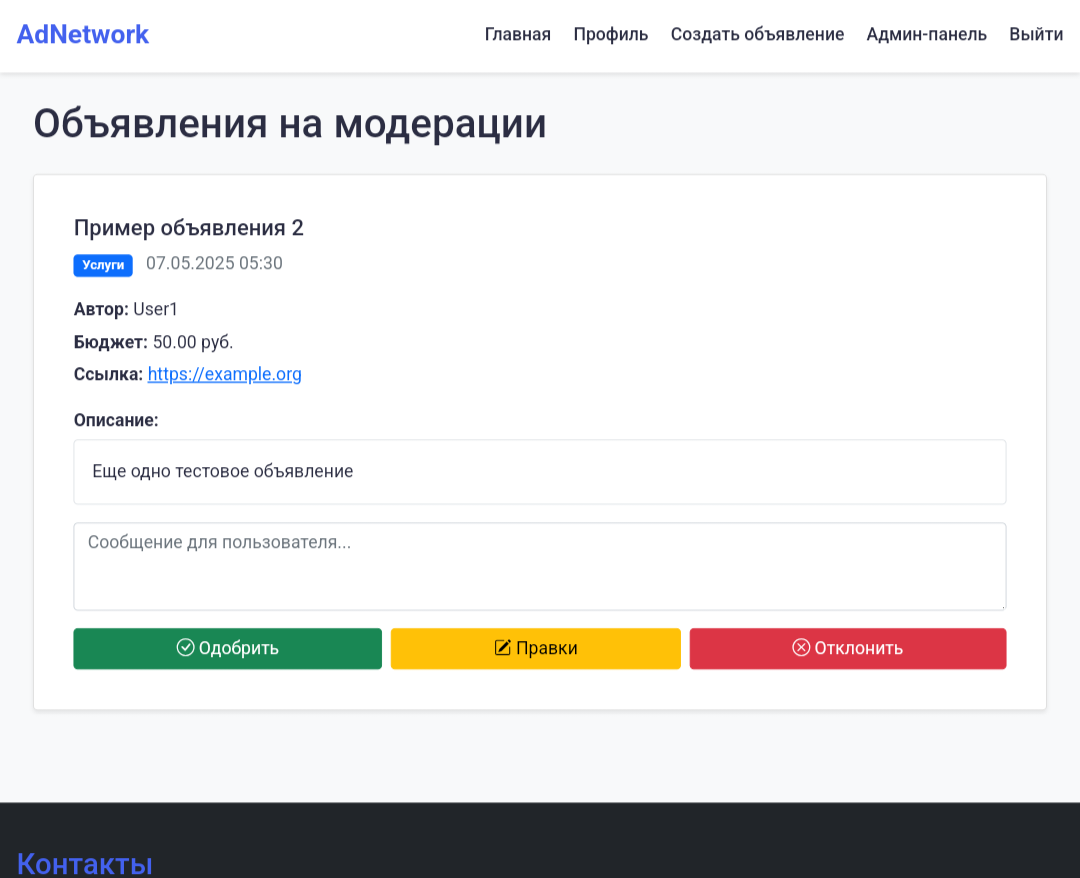Reject the ad with red Отклонить label
The width and height of the screenshot is (1080, 878).
859,648
